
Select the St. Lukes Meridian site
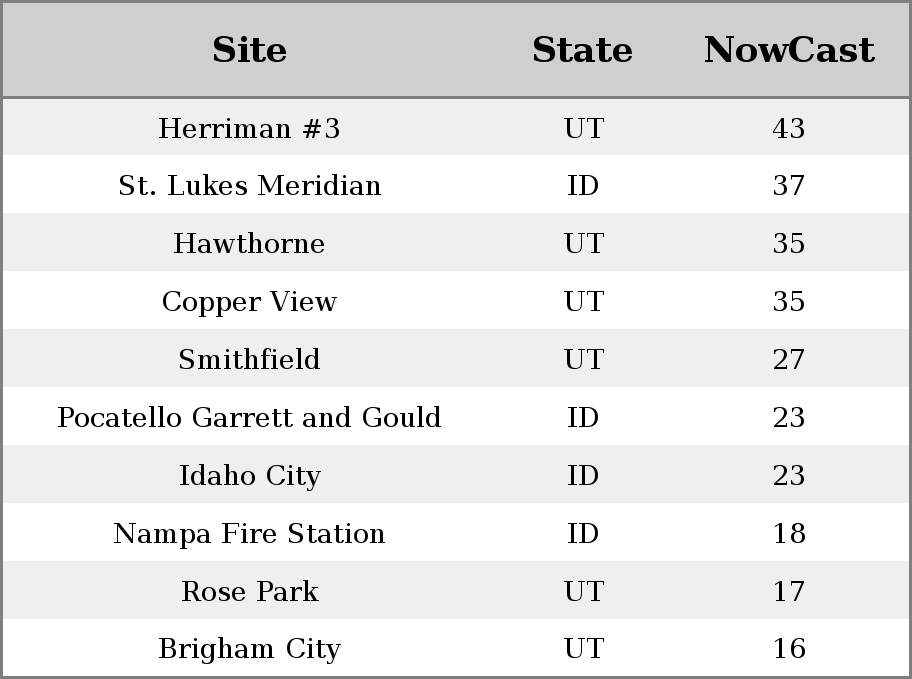250,186
